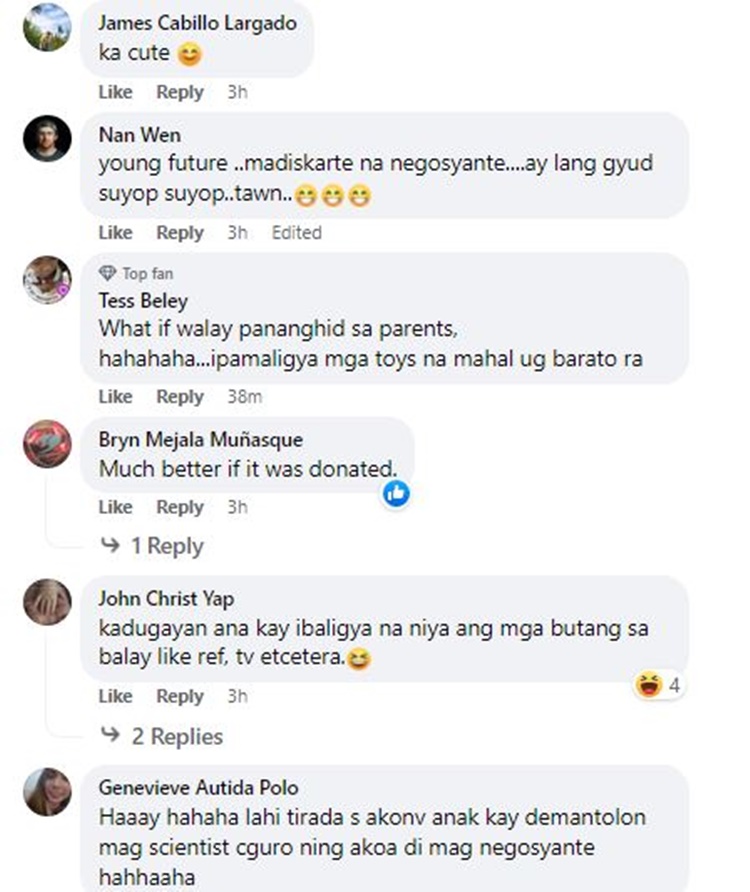Like Tess Beley's comment
This screenshot has height=892, width=750.
tap(116, 397)
